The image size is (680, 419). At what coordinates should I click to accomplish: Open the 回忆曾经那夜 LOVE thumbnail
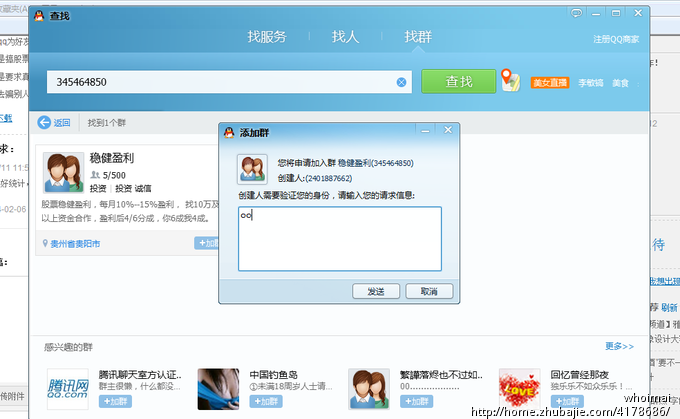pyautogui.click(x=520, y=389)
